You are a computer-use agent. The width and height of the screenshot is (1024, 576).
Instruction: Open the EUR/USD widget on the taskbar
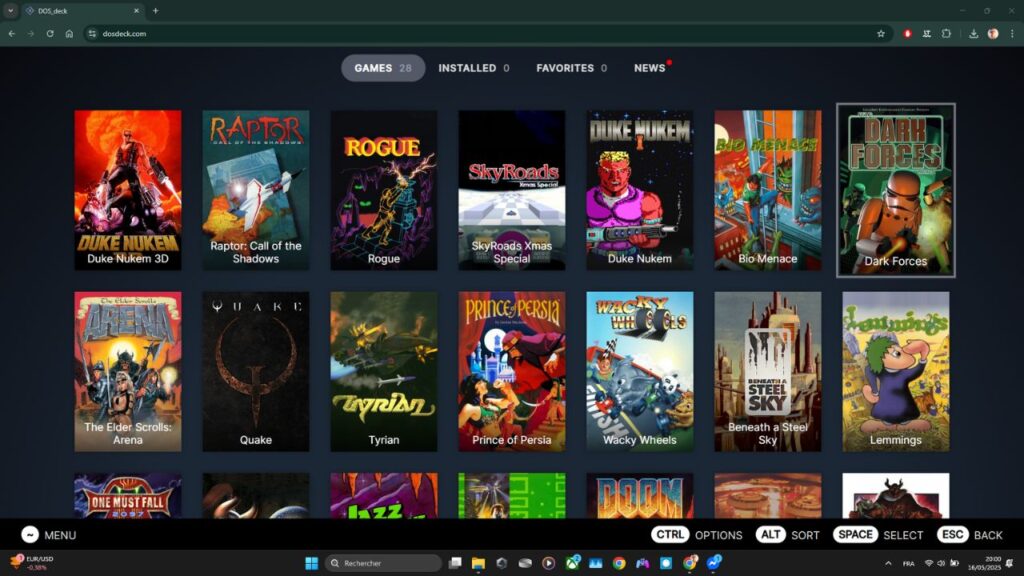click(x=32, y=563)
